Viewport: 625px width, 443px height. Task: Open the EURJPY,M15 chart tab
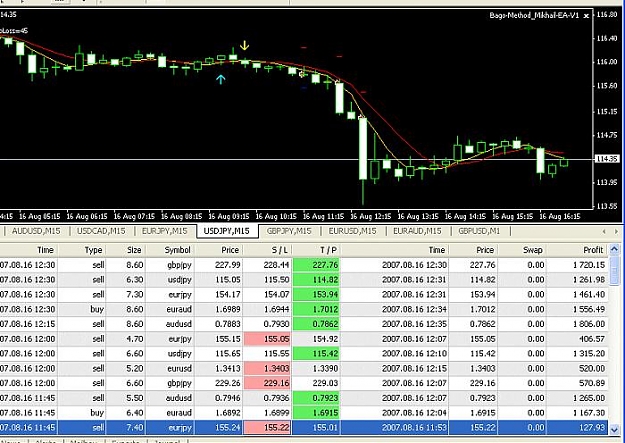coord(164,231)
